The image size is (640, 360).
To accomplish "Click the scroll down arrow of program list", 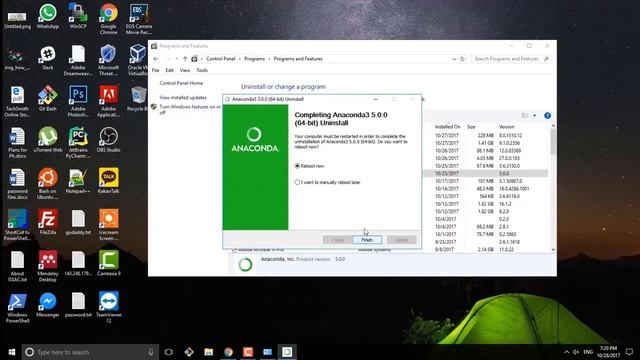I will click(x=553, y=249).
